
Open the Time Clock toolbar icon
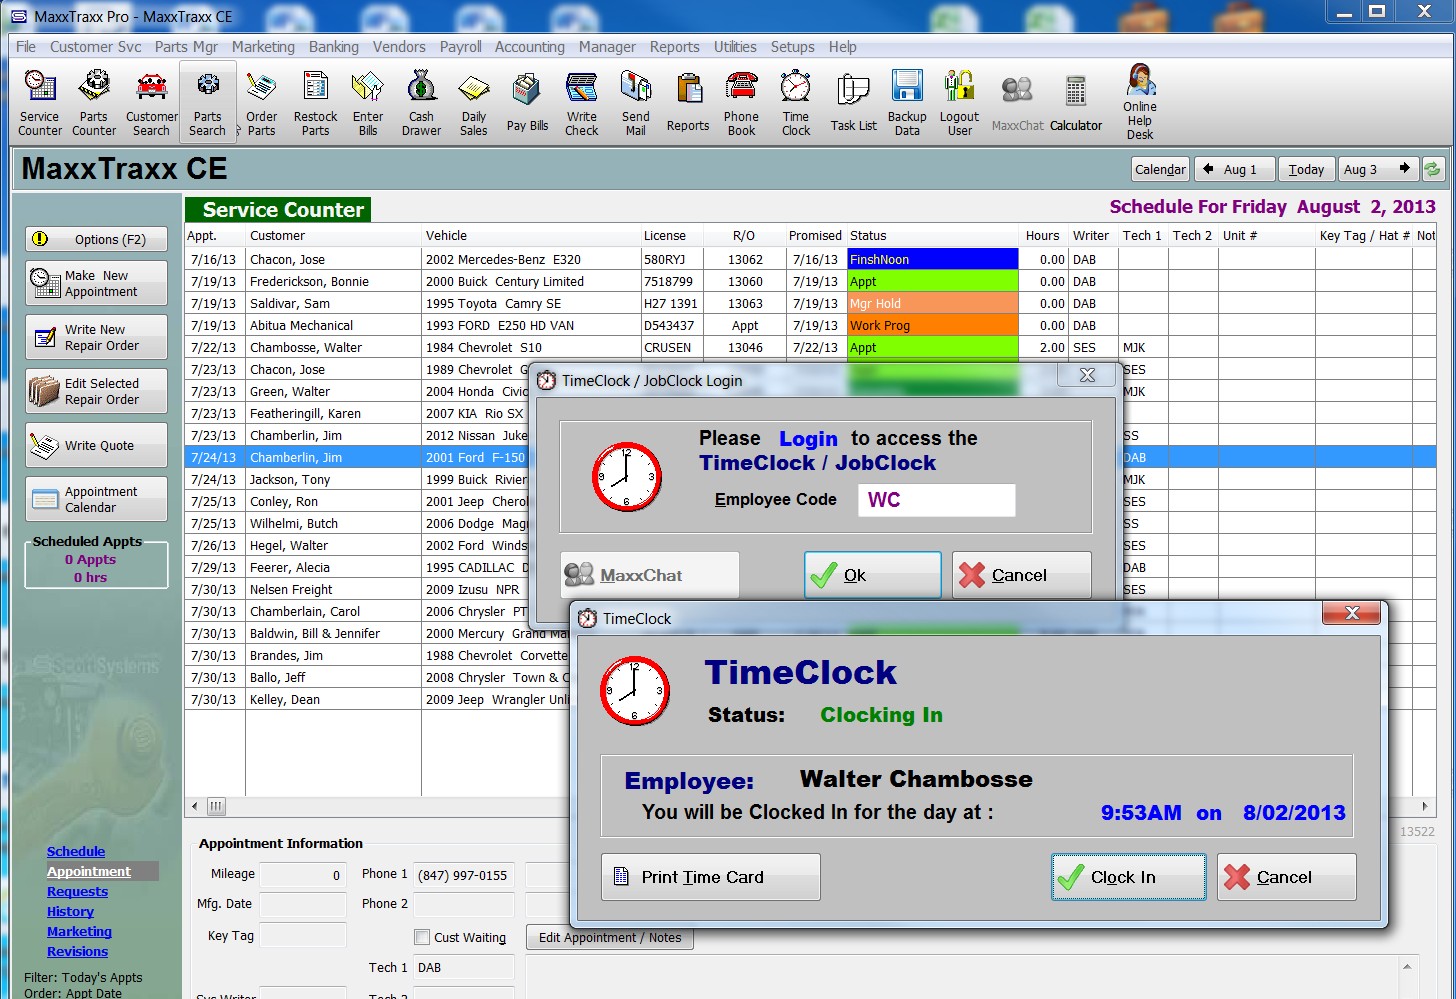click(x=796, y=101)
